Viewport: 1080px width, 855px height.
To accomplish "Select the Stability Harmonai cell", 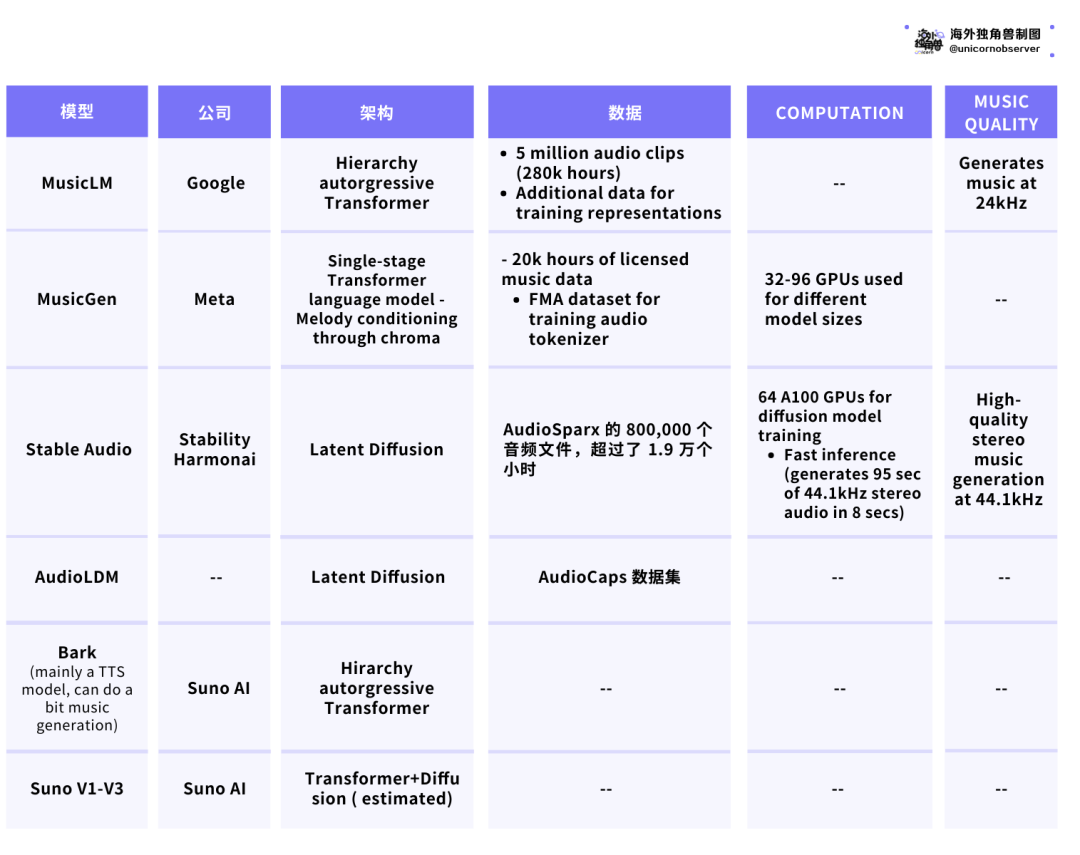I will pyautogui.click(x=214, y=450).
